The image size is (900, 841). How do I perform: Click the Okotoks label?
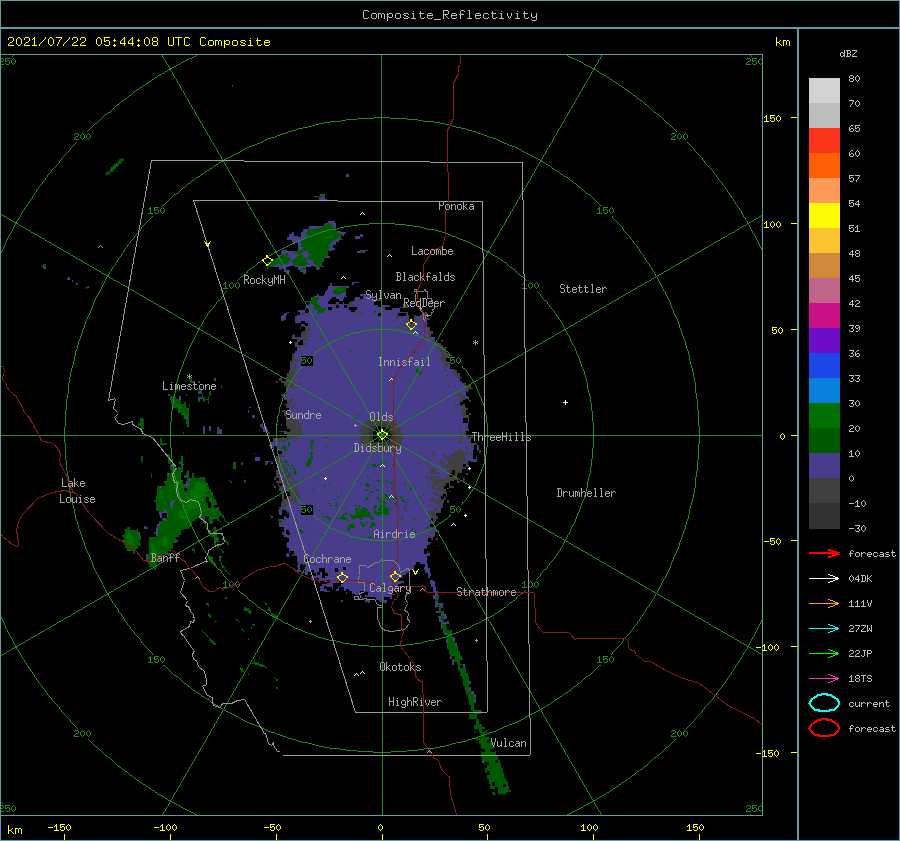pyautogui.click(x=400, y=667)
